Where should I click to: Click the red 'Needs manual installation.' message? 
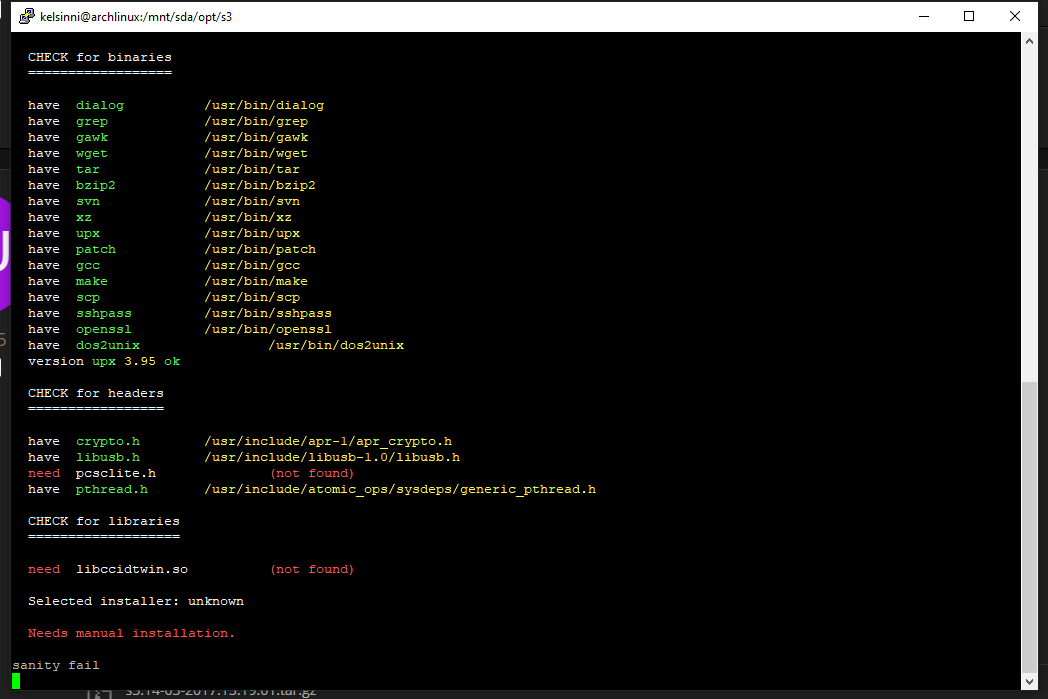(132, 634)
